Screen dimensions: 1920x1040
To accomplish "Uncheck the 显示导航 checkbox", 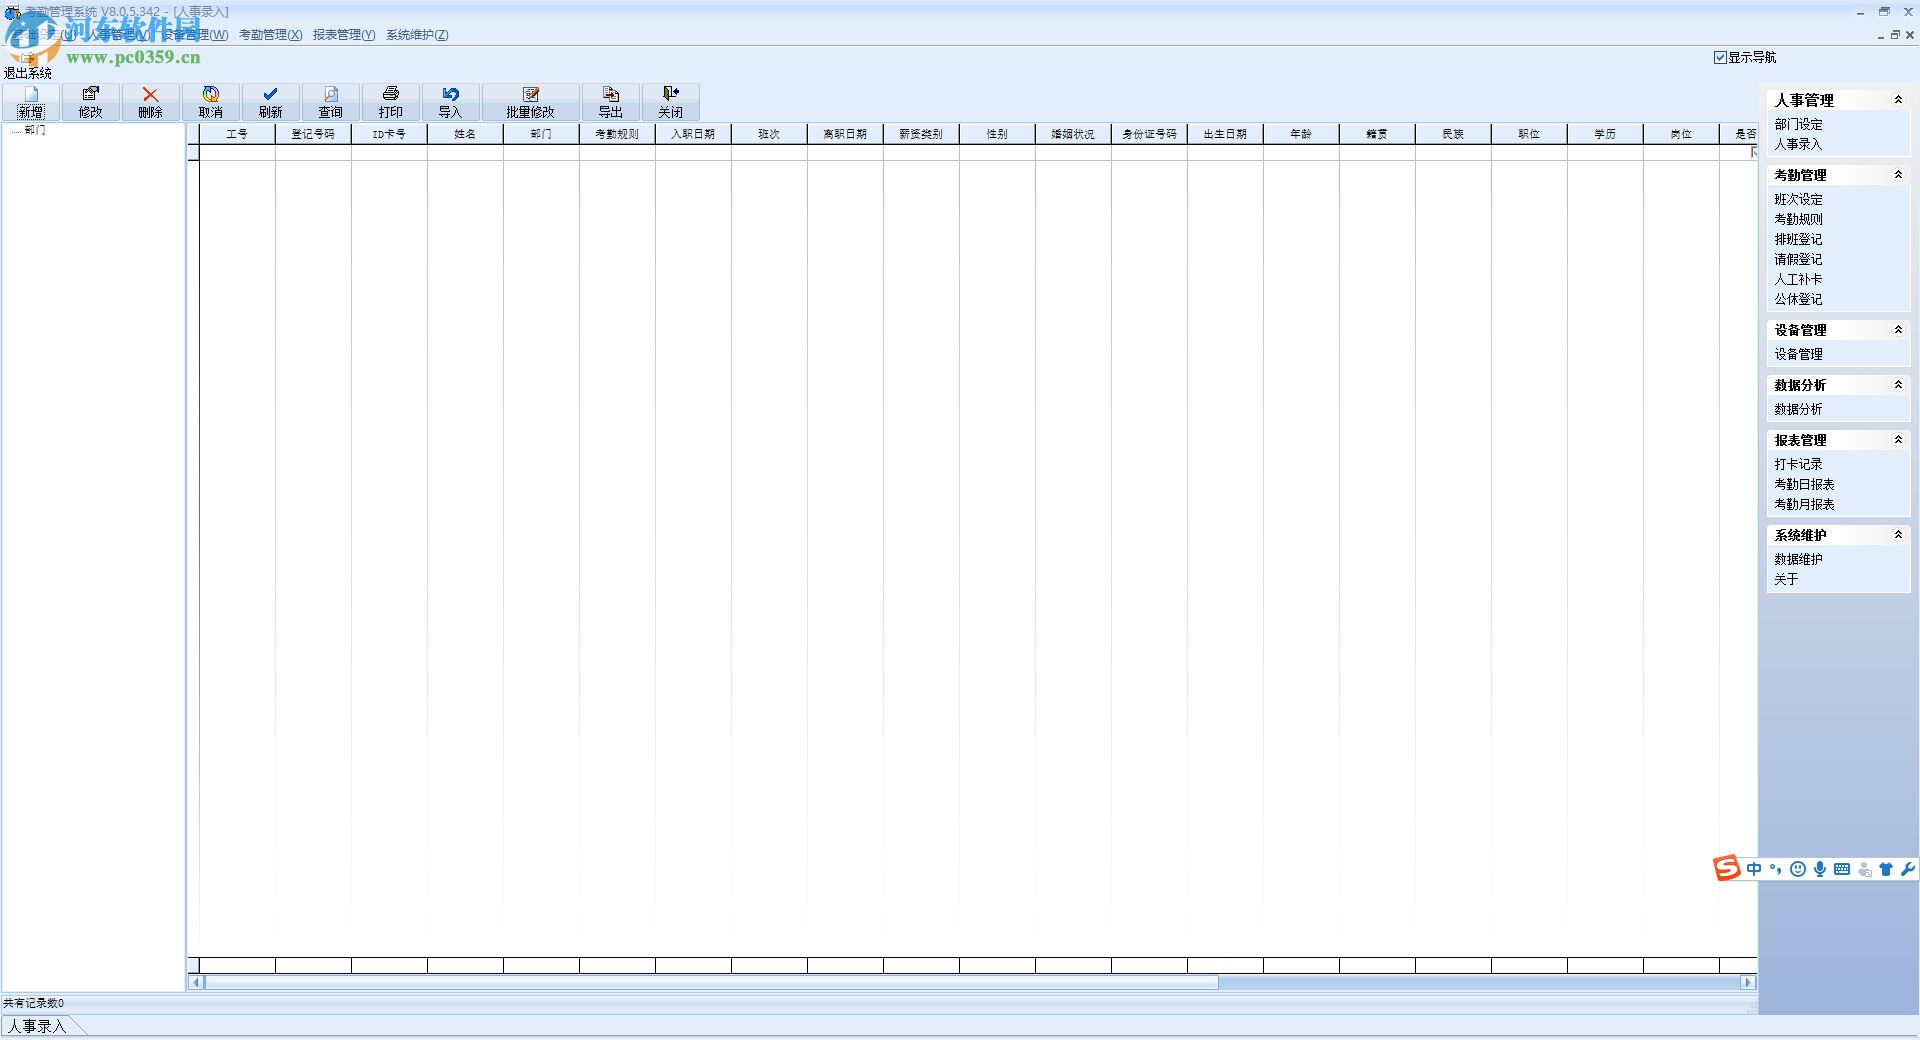I will tap(1720, 58).
